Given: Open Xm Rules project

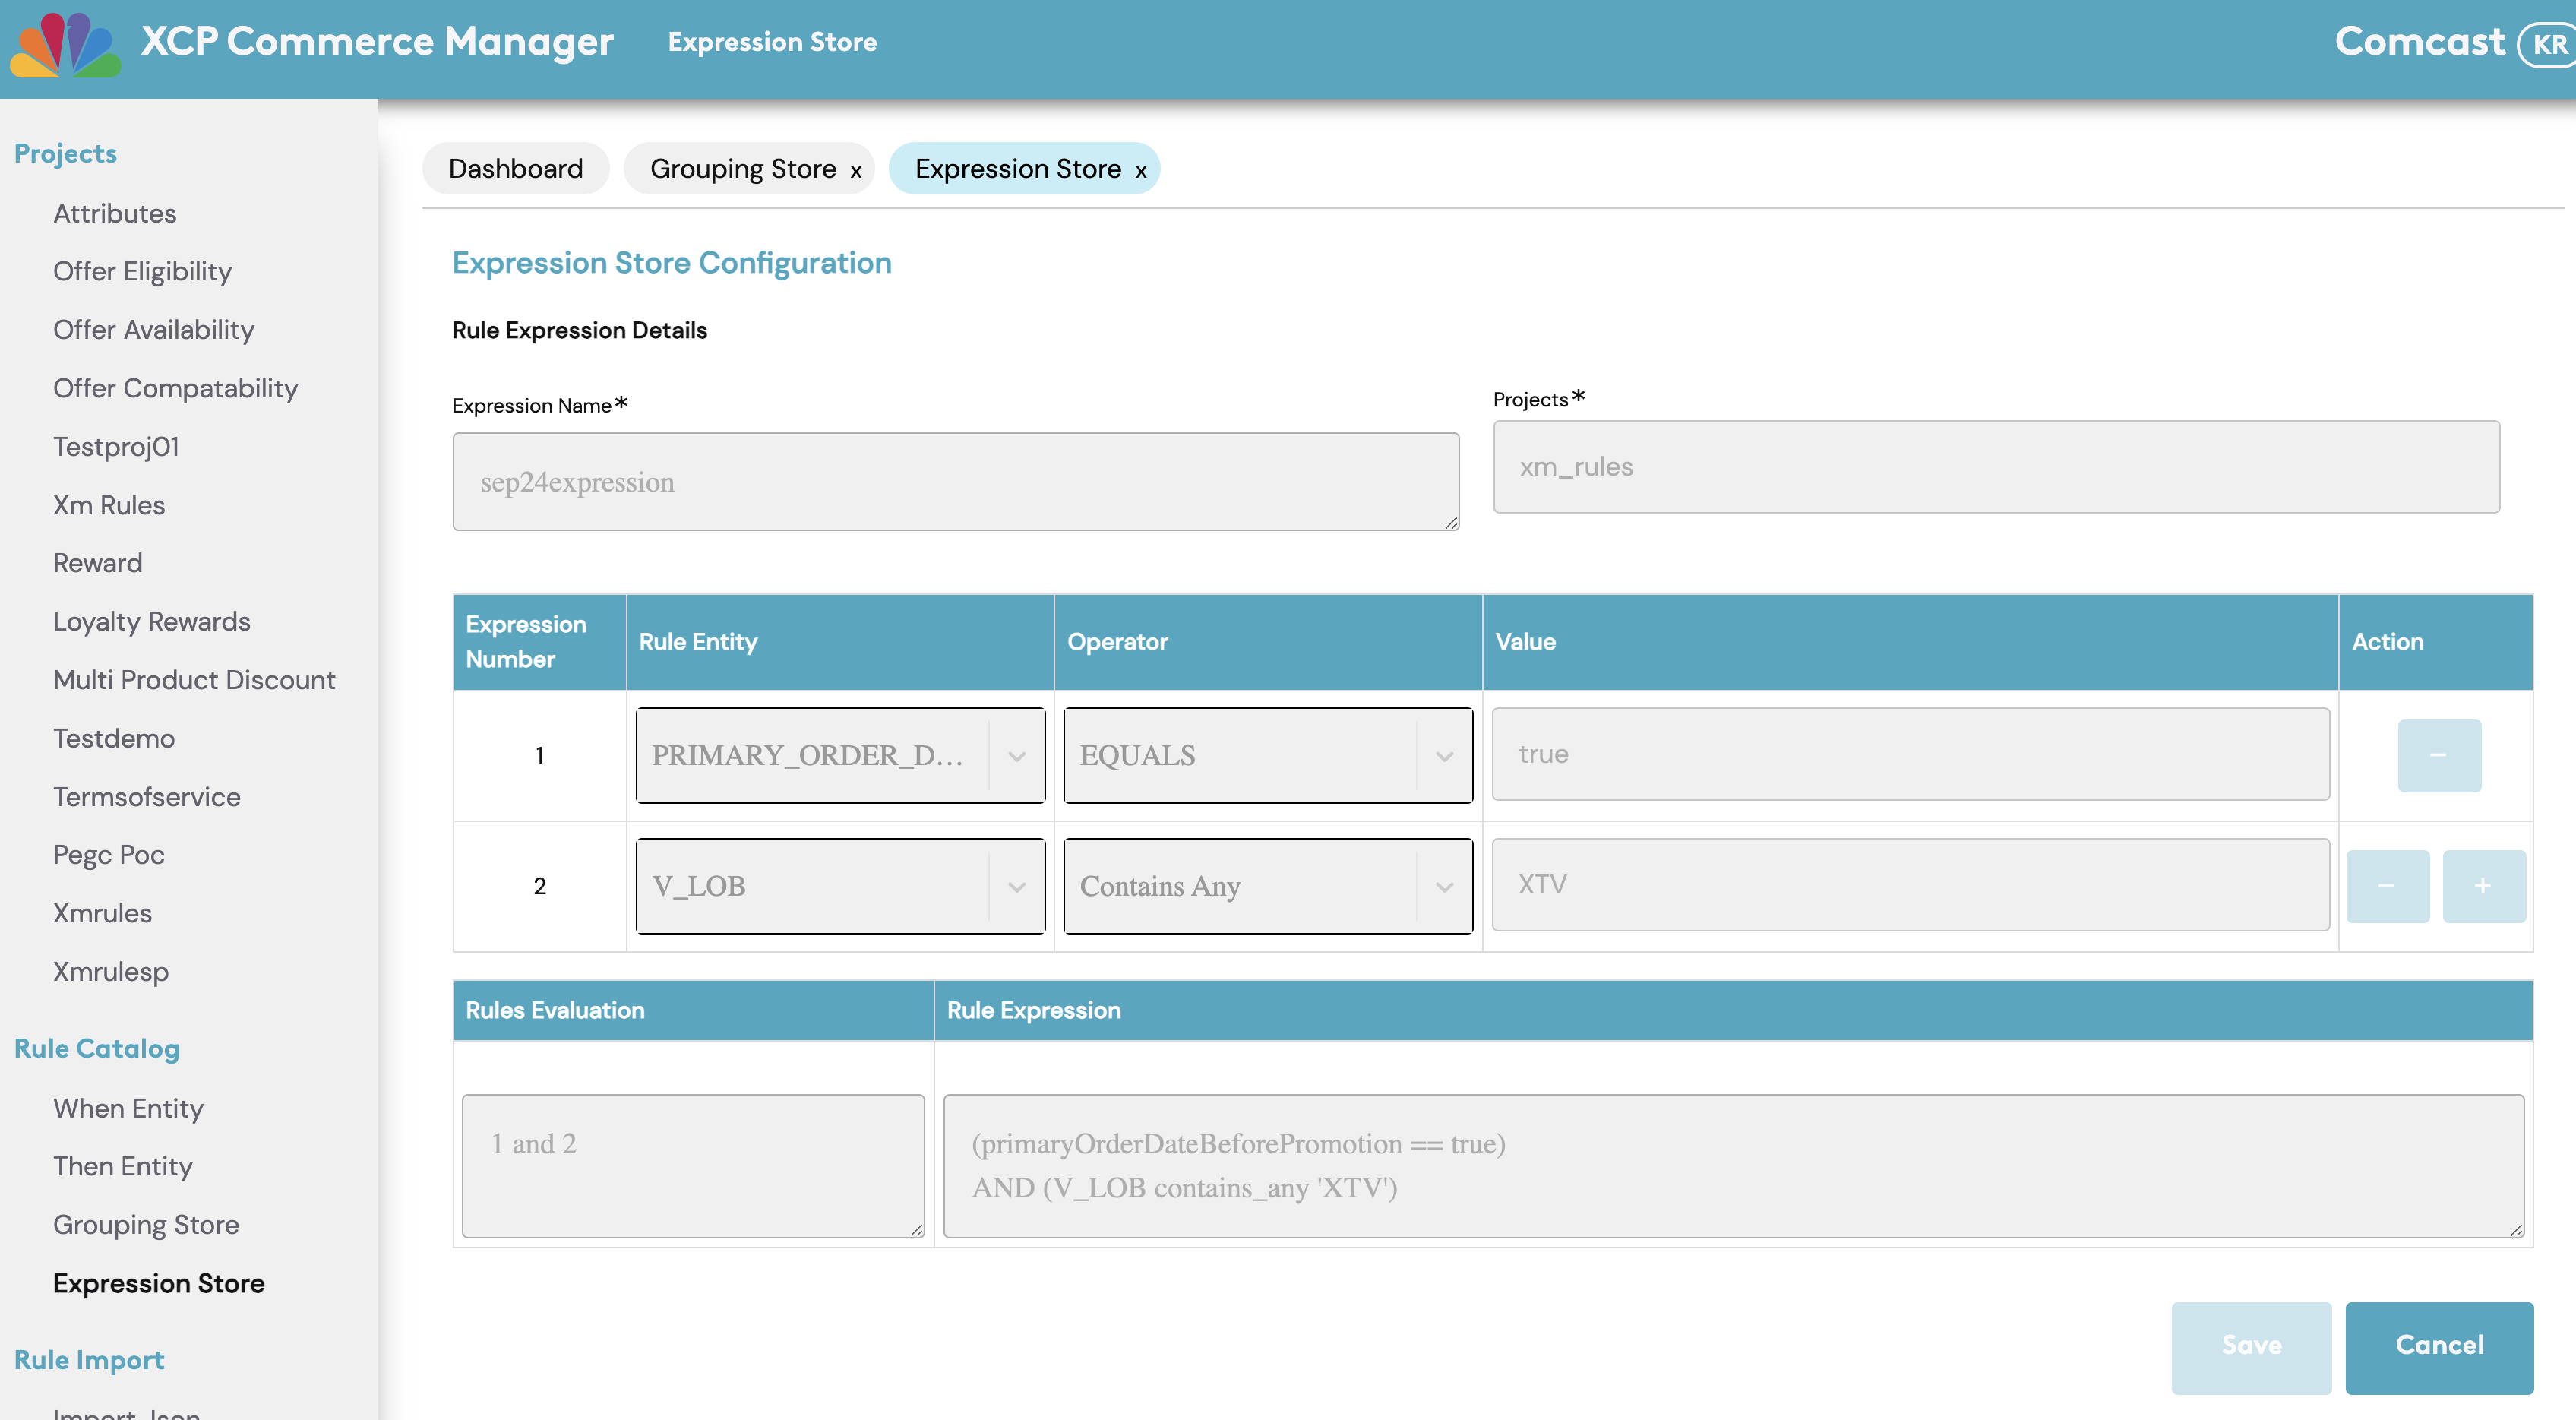Looking at the screenshot, I should coord(109,505).
